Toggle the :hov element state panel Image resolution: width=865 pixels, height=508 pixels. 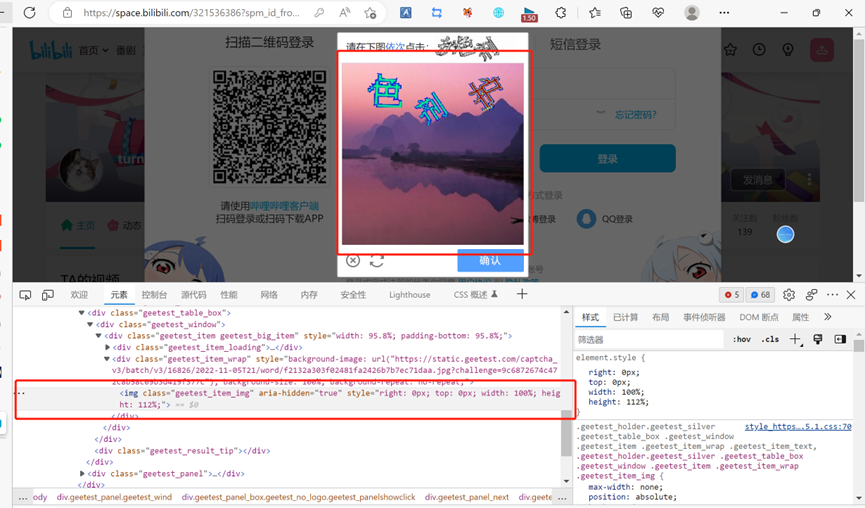click(741, 339)
